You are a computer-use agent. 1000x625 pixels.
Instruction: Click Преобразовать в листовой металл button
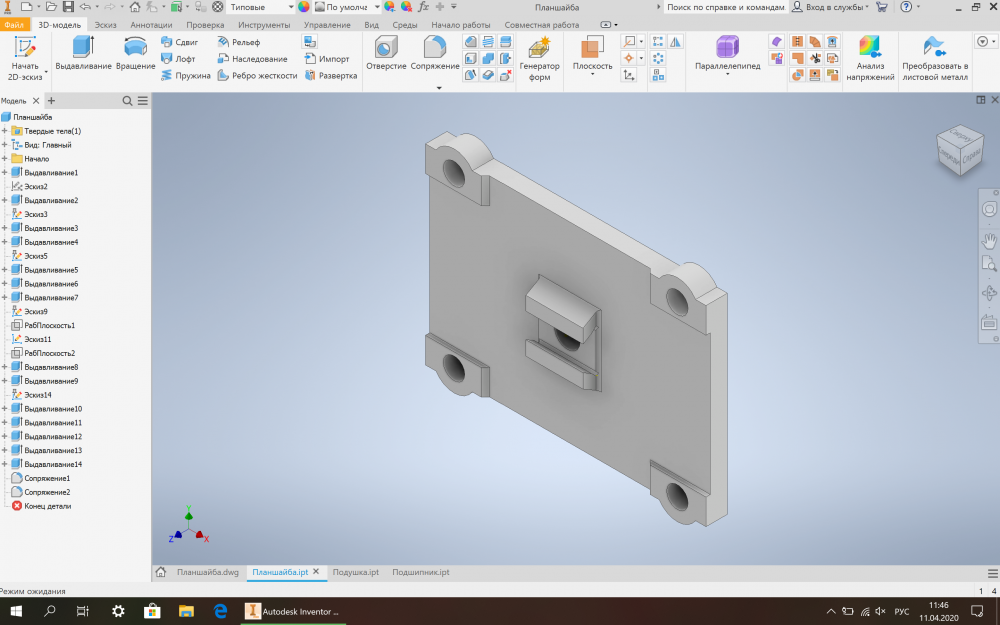pos(934,58)
